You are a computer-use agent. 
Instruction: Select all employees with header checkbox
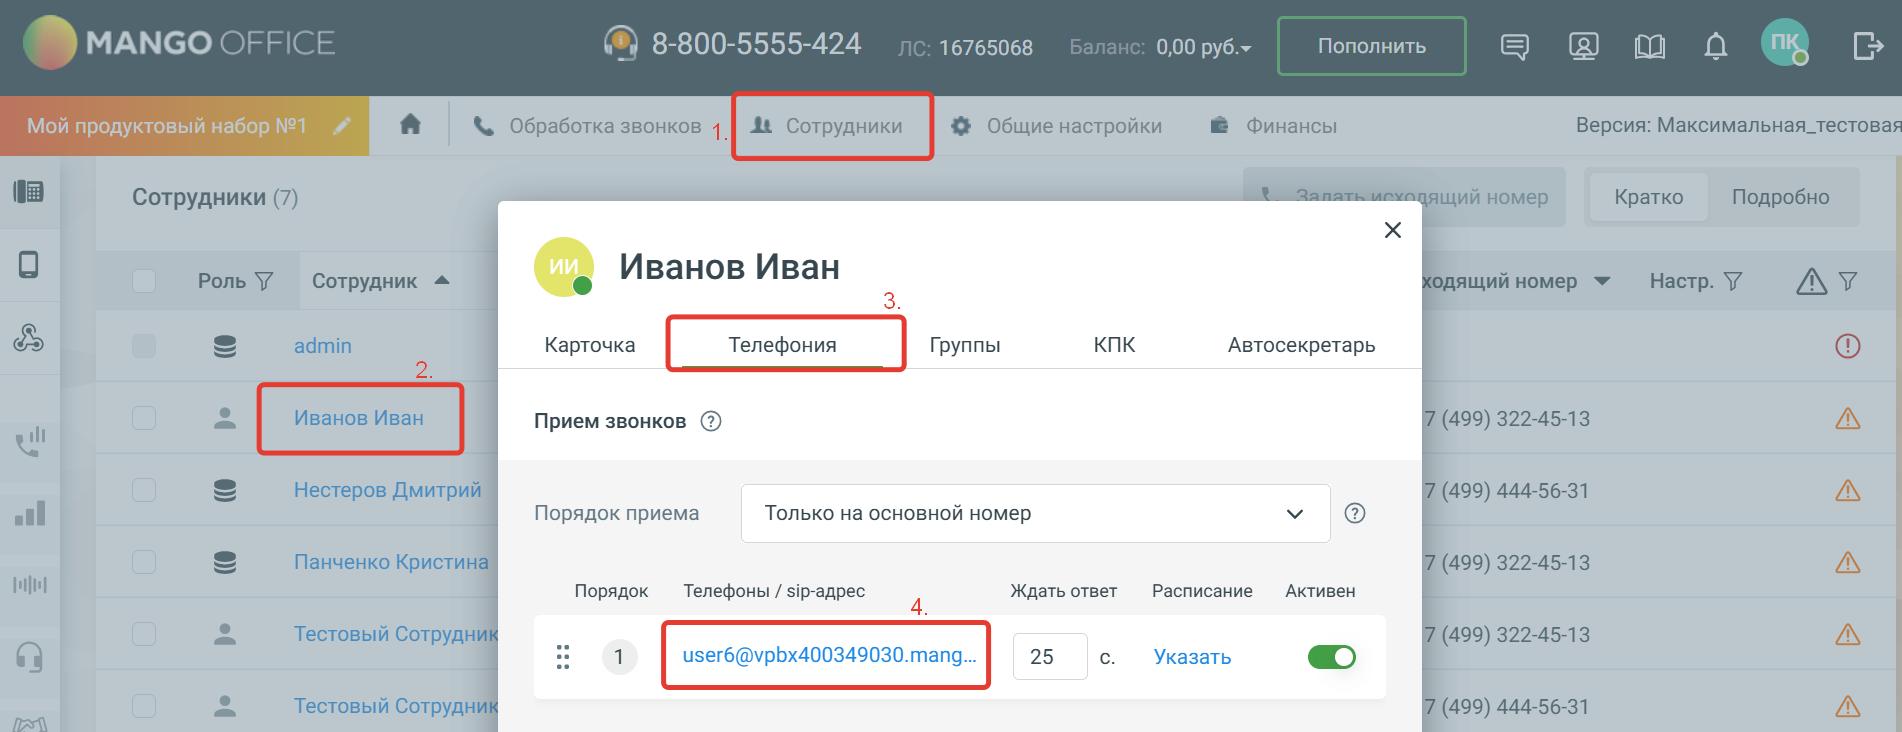click(x=144, y=281)
